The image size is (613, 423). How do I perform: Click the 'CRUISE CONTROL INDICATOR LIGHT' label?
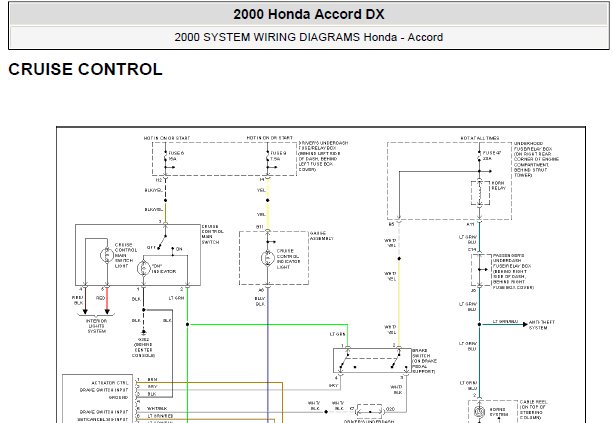[x=289, y=259]
